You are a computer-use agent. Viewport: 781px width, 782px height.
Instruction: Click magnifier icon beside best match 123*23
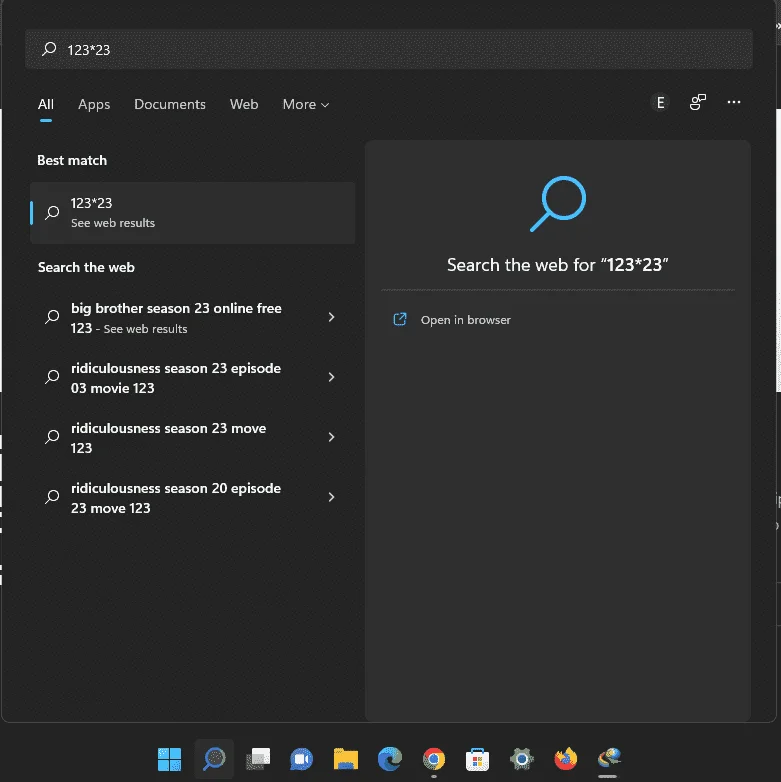point(52,213)
